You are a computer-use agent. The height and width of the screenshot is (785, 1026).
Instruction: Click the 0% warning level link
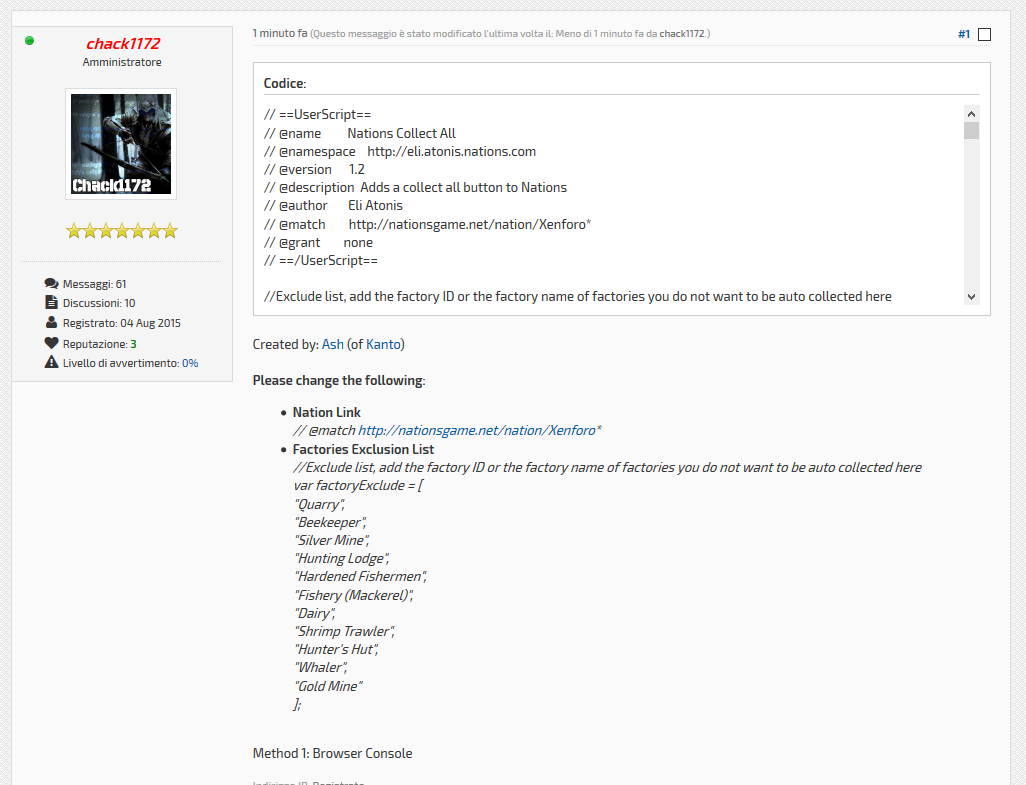[190, 363]
